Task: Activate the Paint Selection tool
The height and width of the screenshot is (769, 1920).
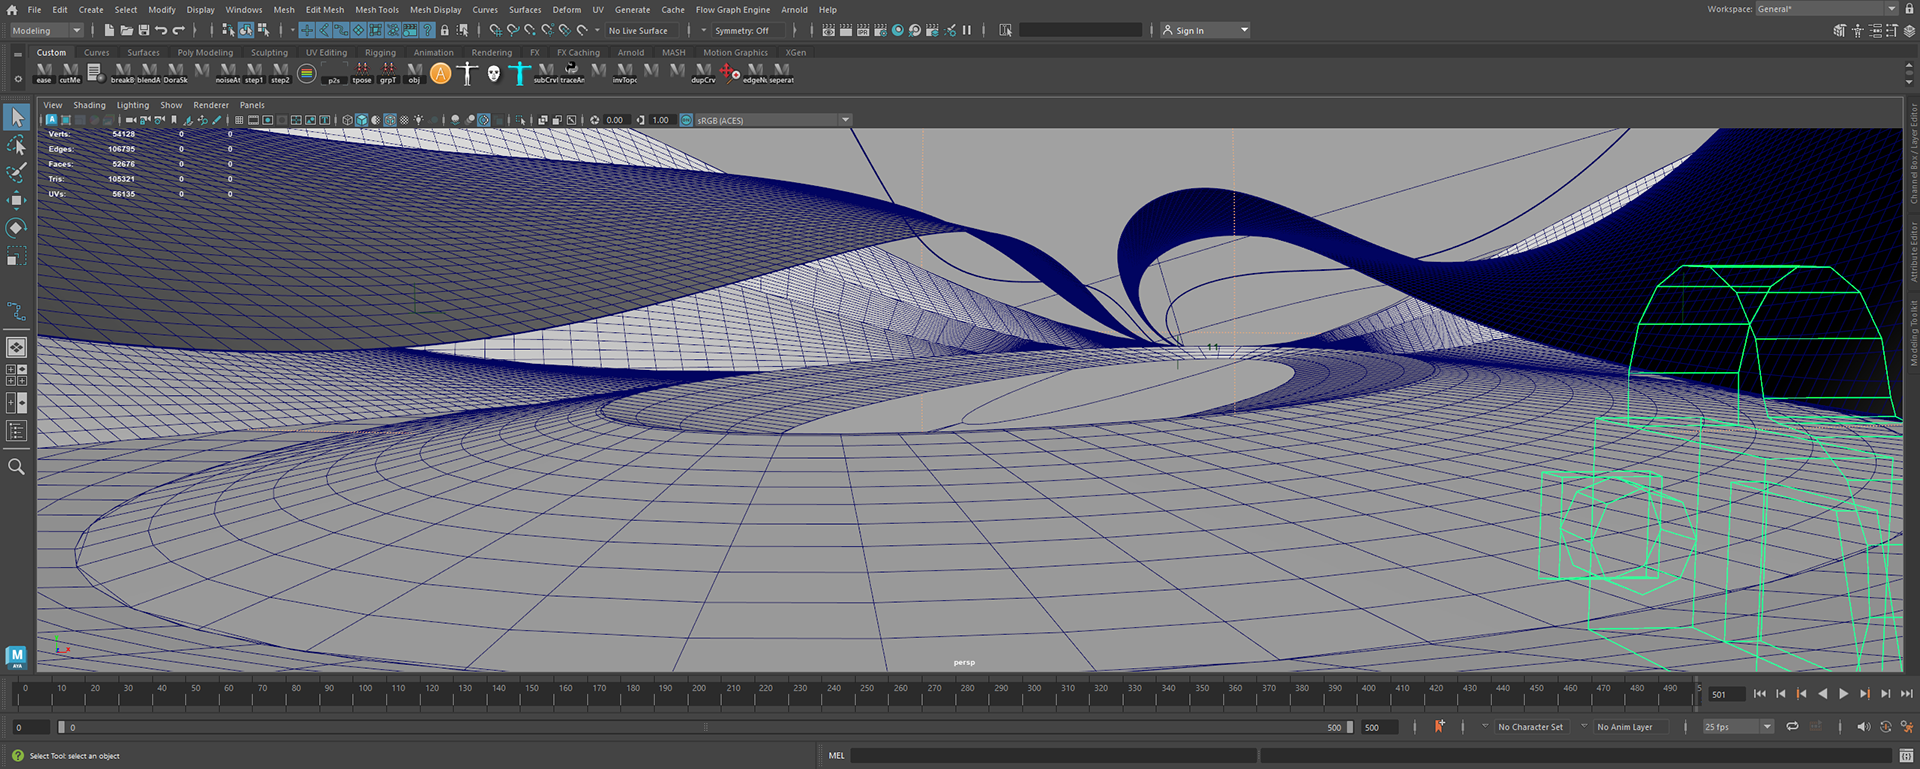Action: pyautogui.click(x=16, y=173)
